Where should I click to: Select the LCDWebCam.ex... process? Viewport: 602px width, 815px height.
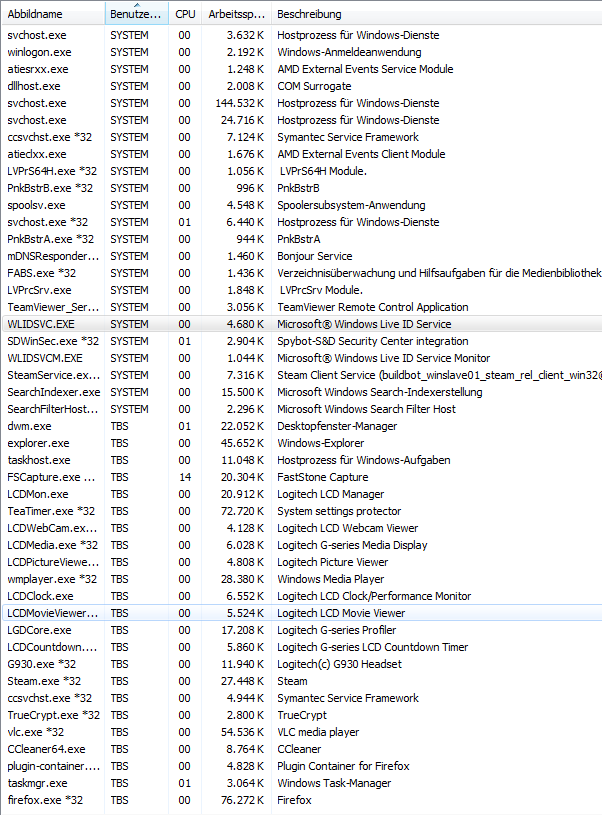[x=302, y=528]
